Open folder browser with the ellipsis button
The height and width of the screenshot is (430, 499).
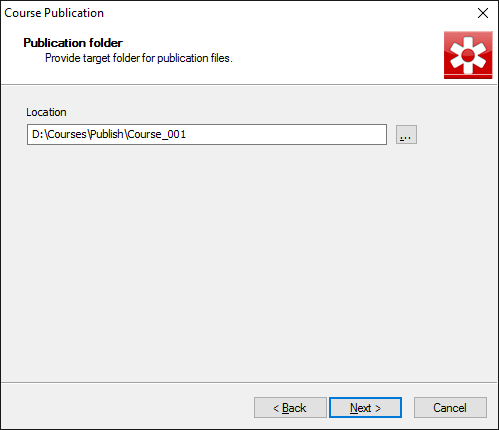[406, 135]
